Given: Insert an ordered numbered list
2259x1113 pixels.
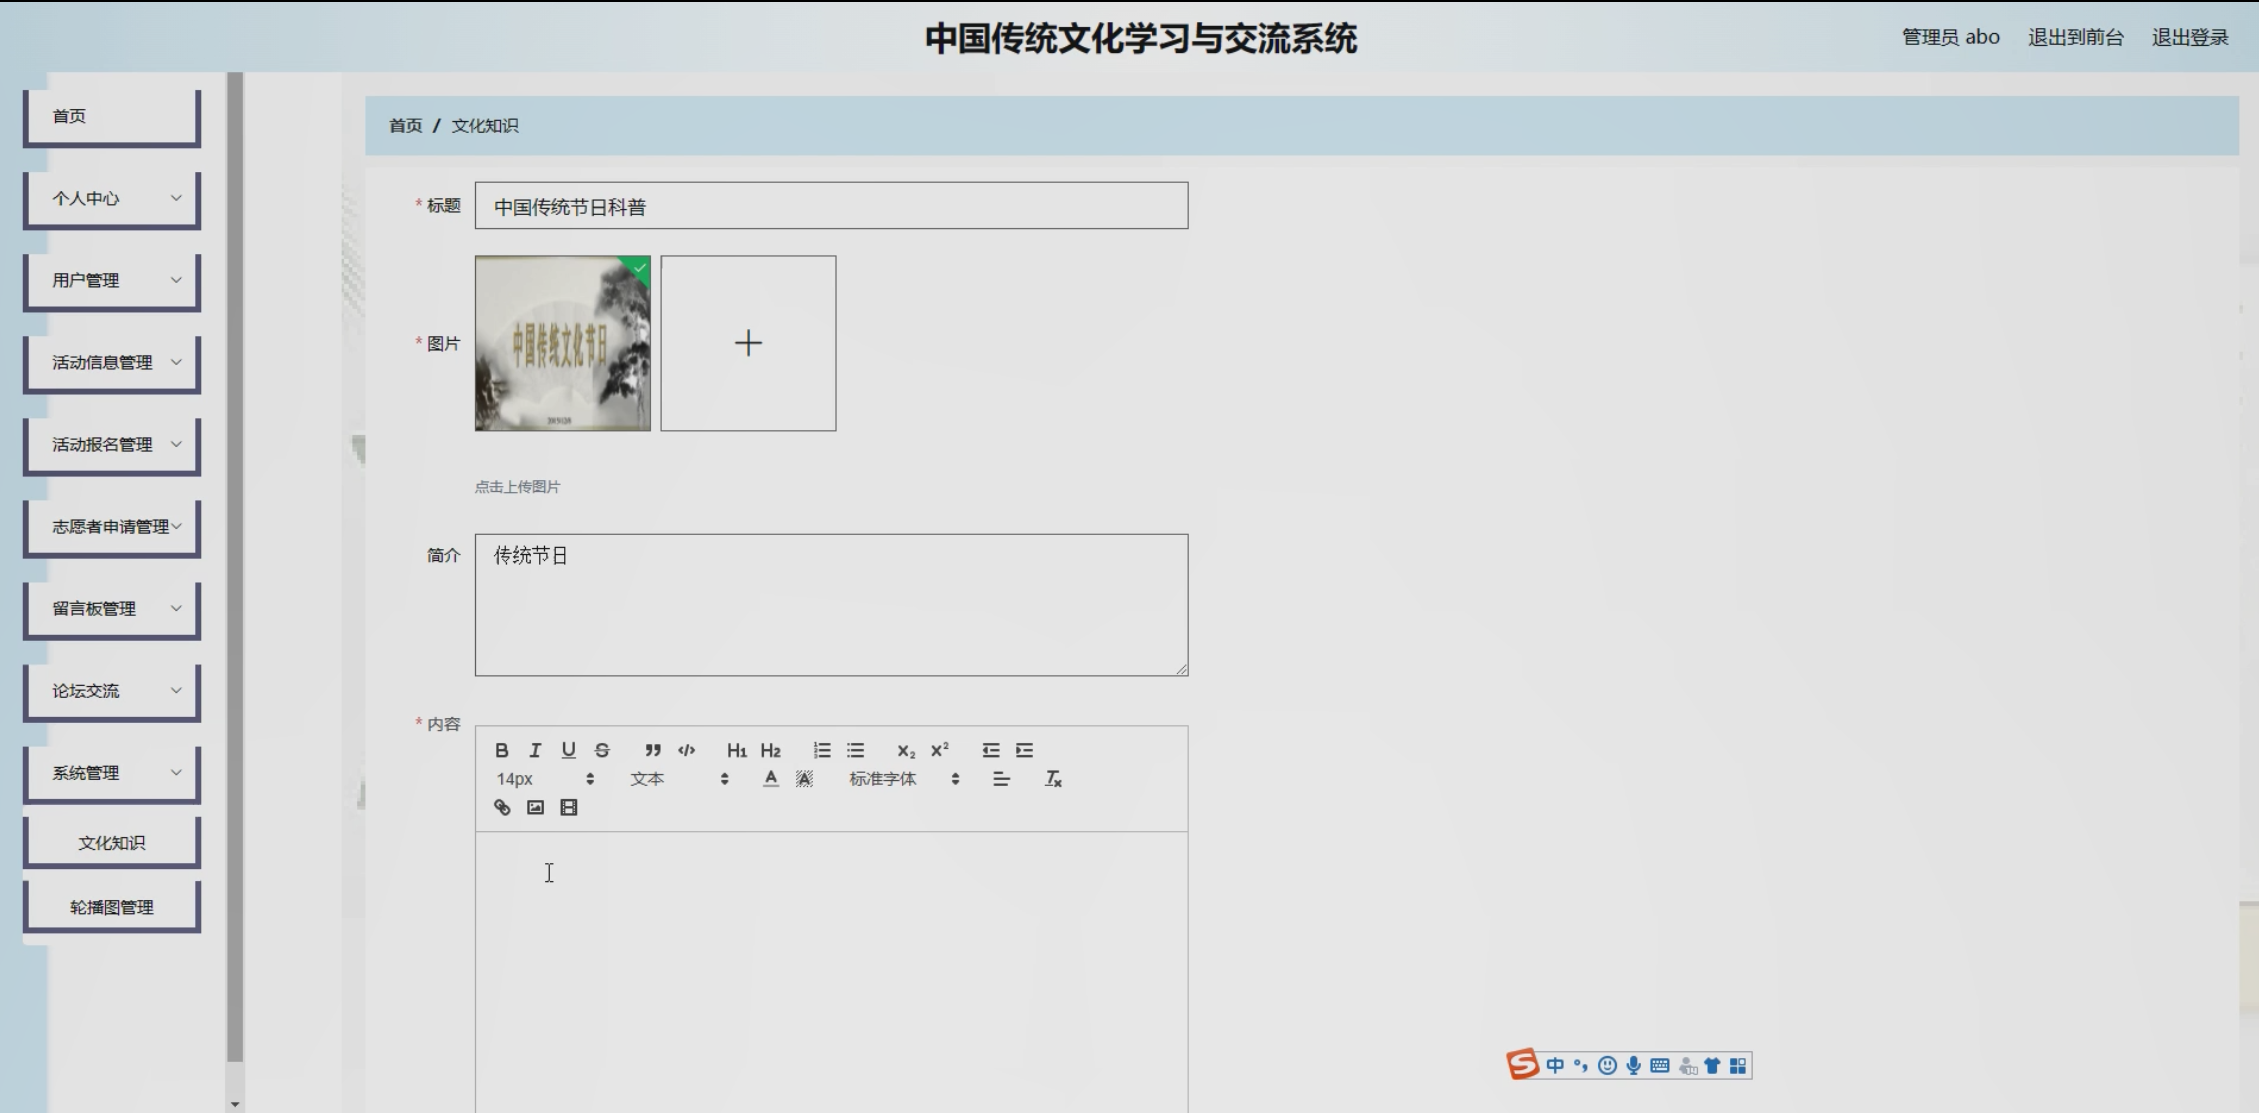Looking at the screenshot, I should click(x=822, y=750).
